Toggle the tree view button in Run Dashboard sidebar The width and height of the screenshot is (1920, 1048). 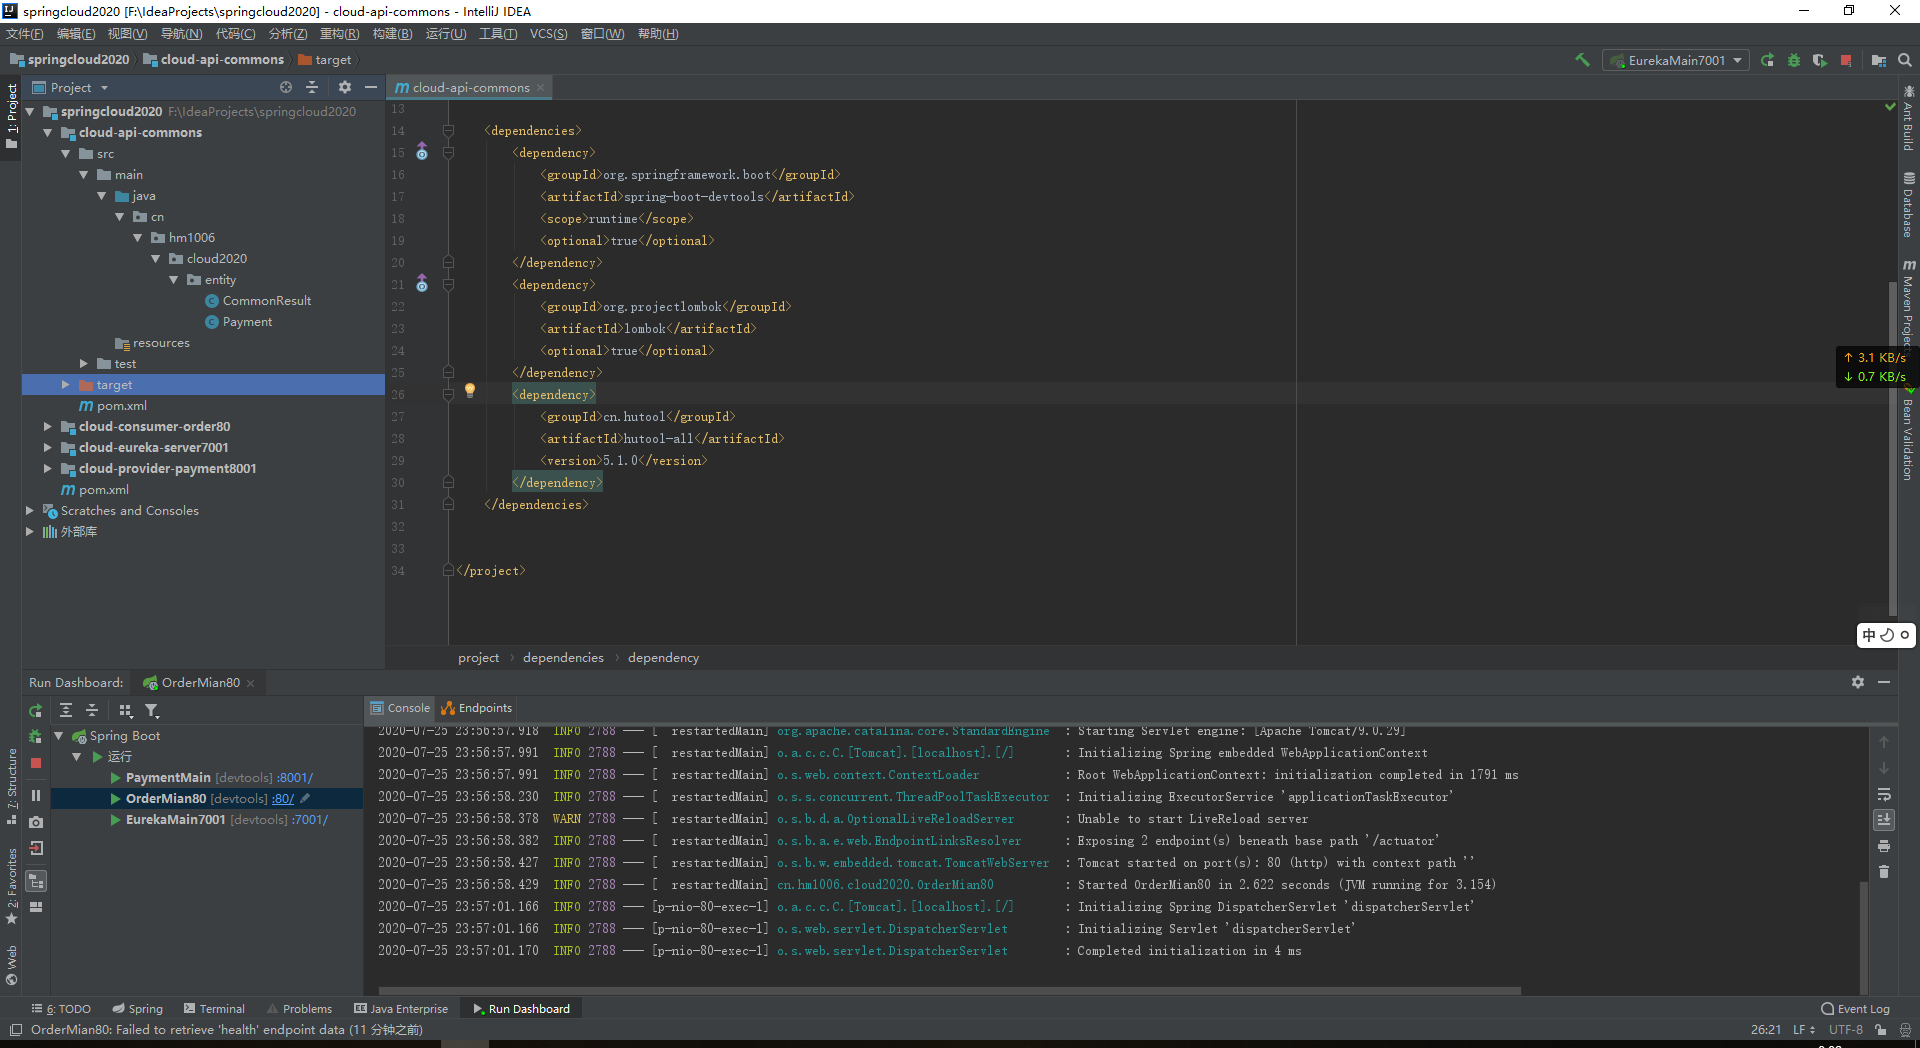(36, 881)
